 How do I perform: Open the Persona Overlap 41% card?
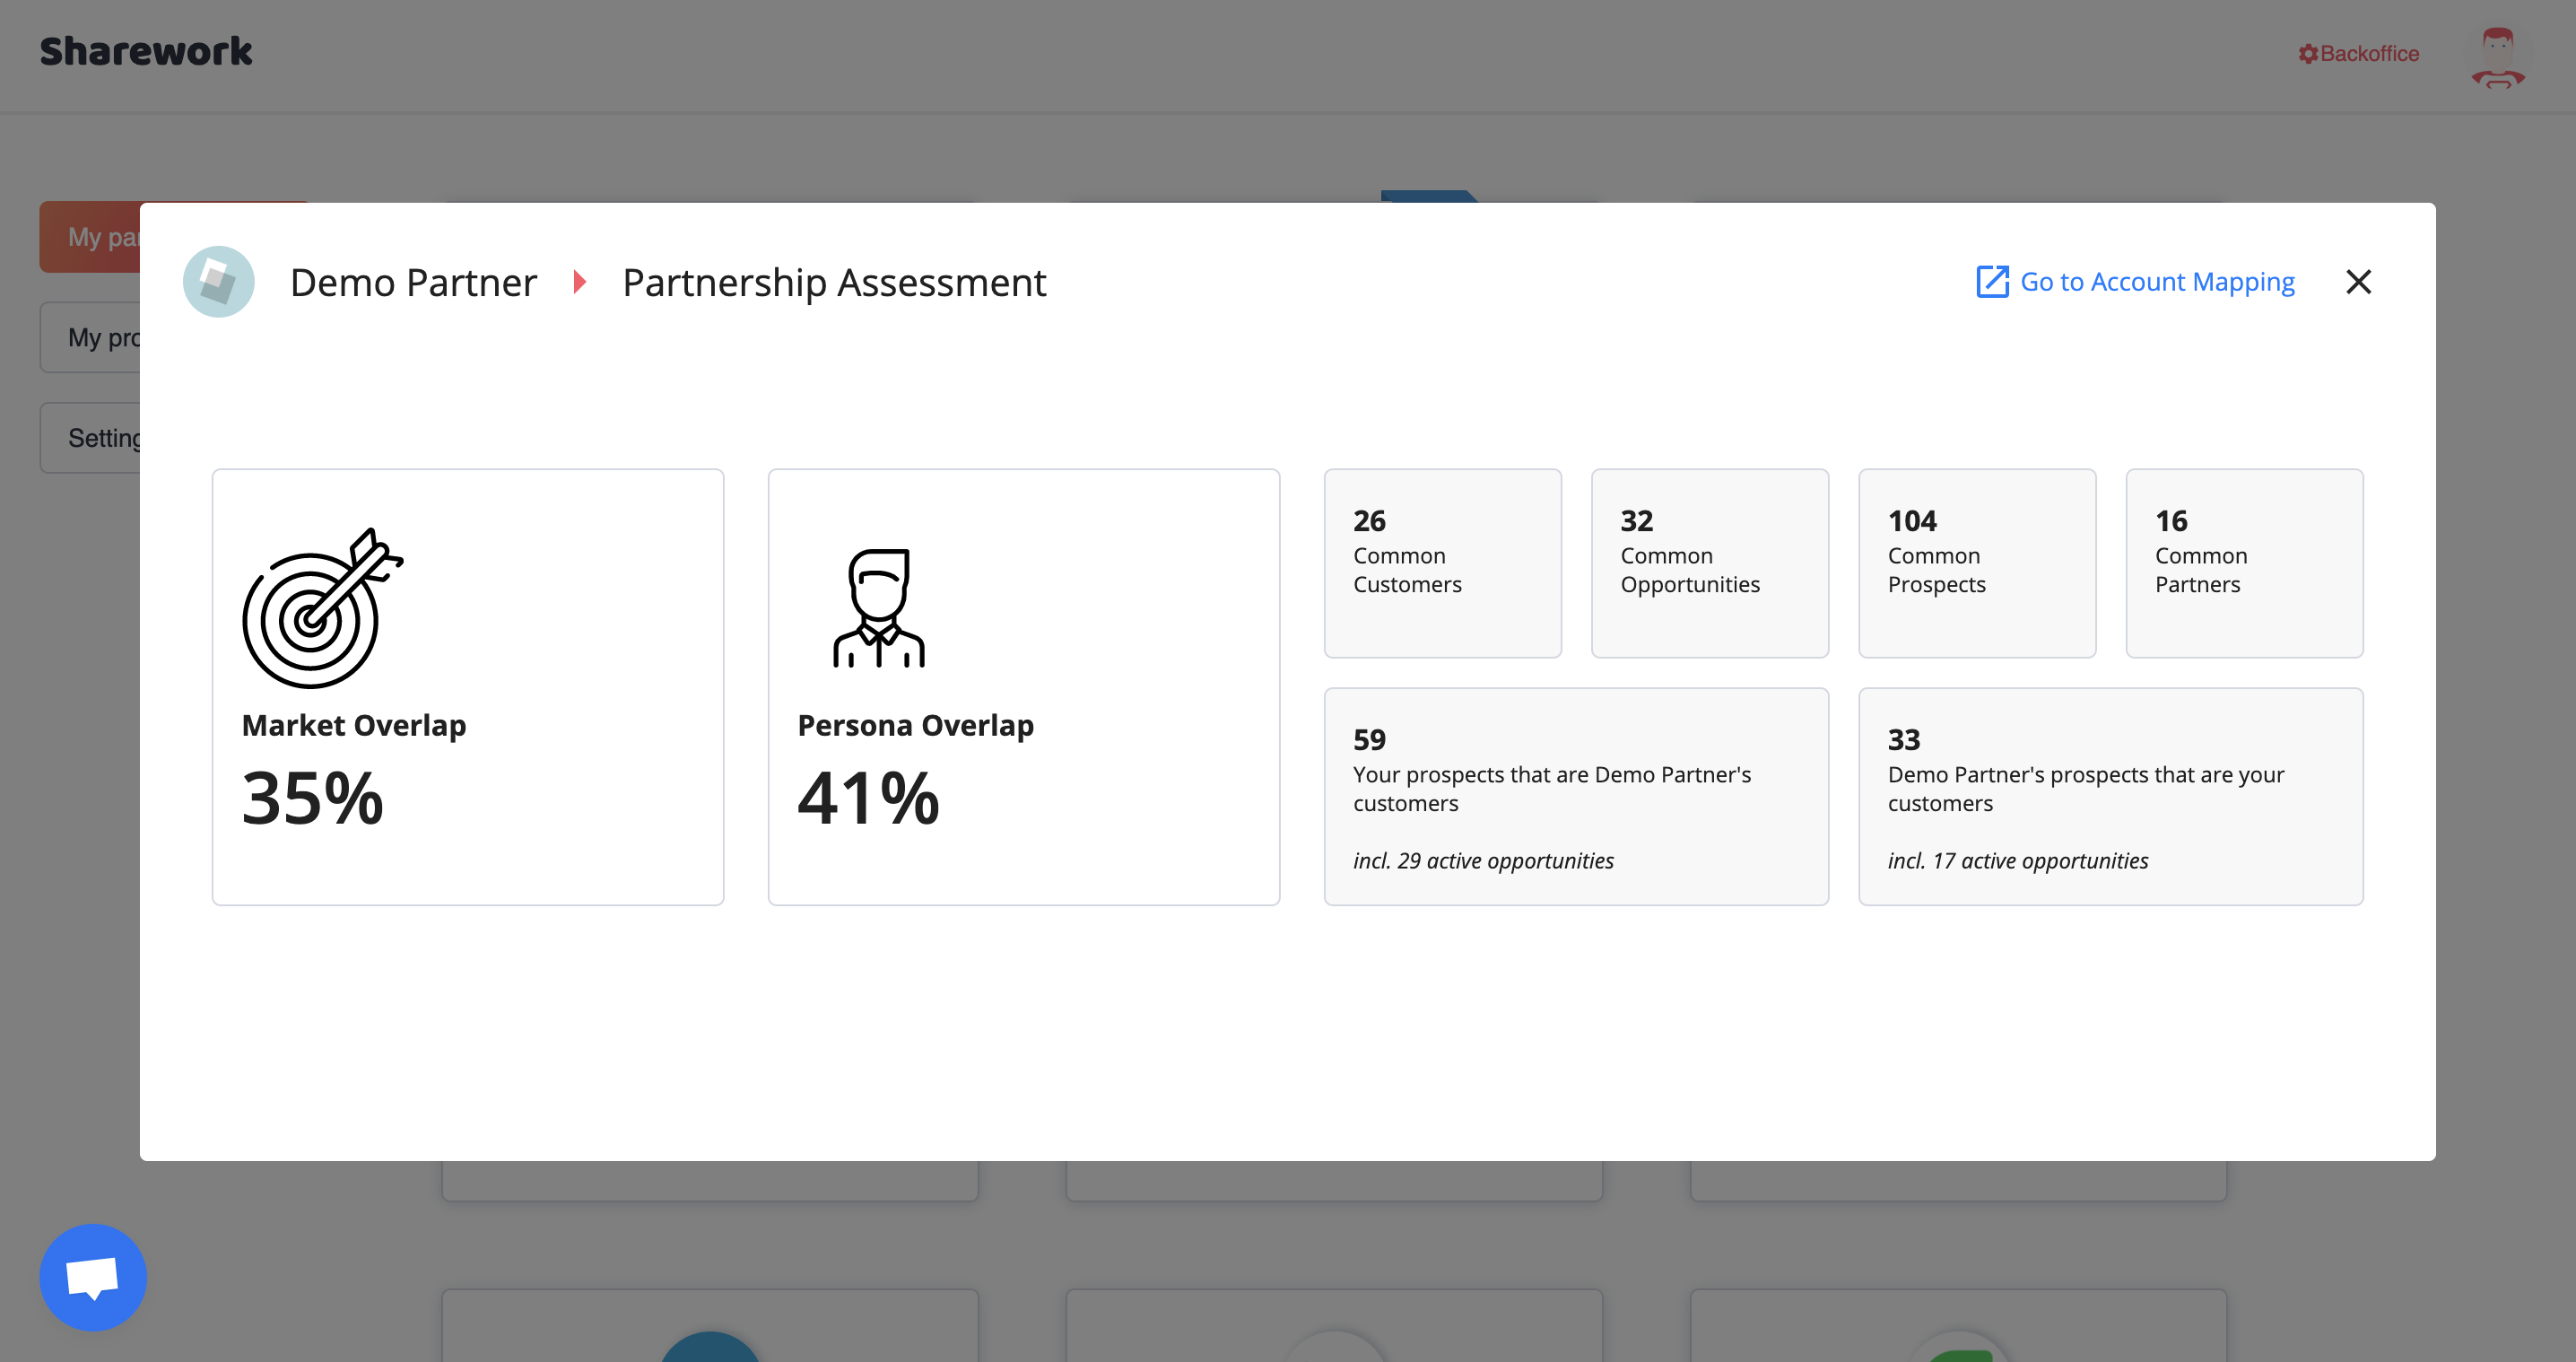1024,687
